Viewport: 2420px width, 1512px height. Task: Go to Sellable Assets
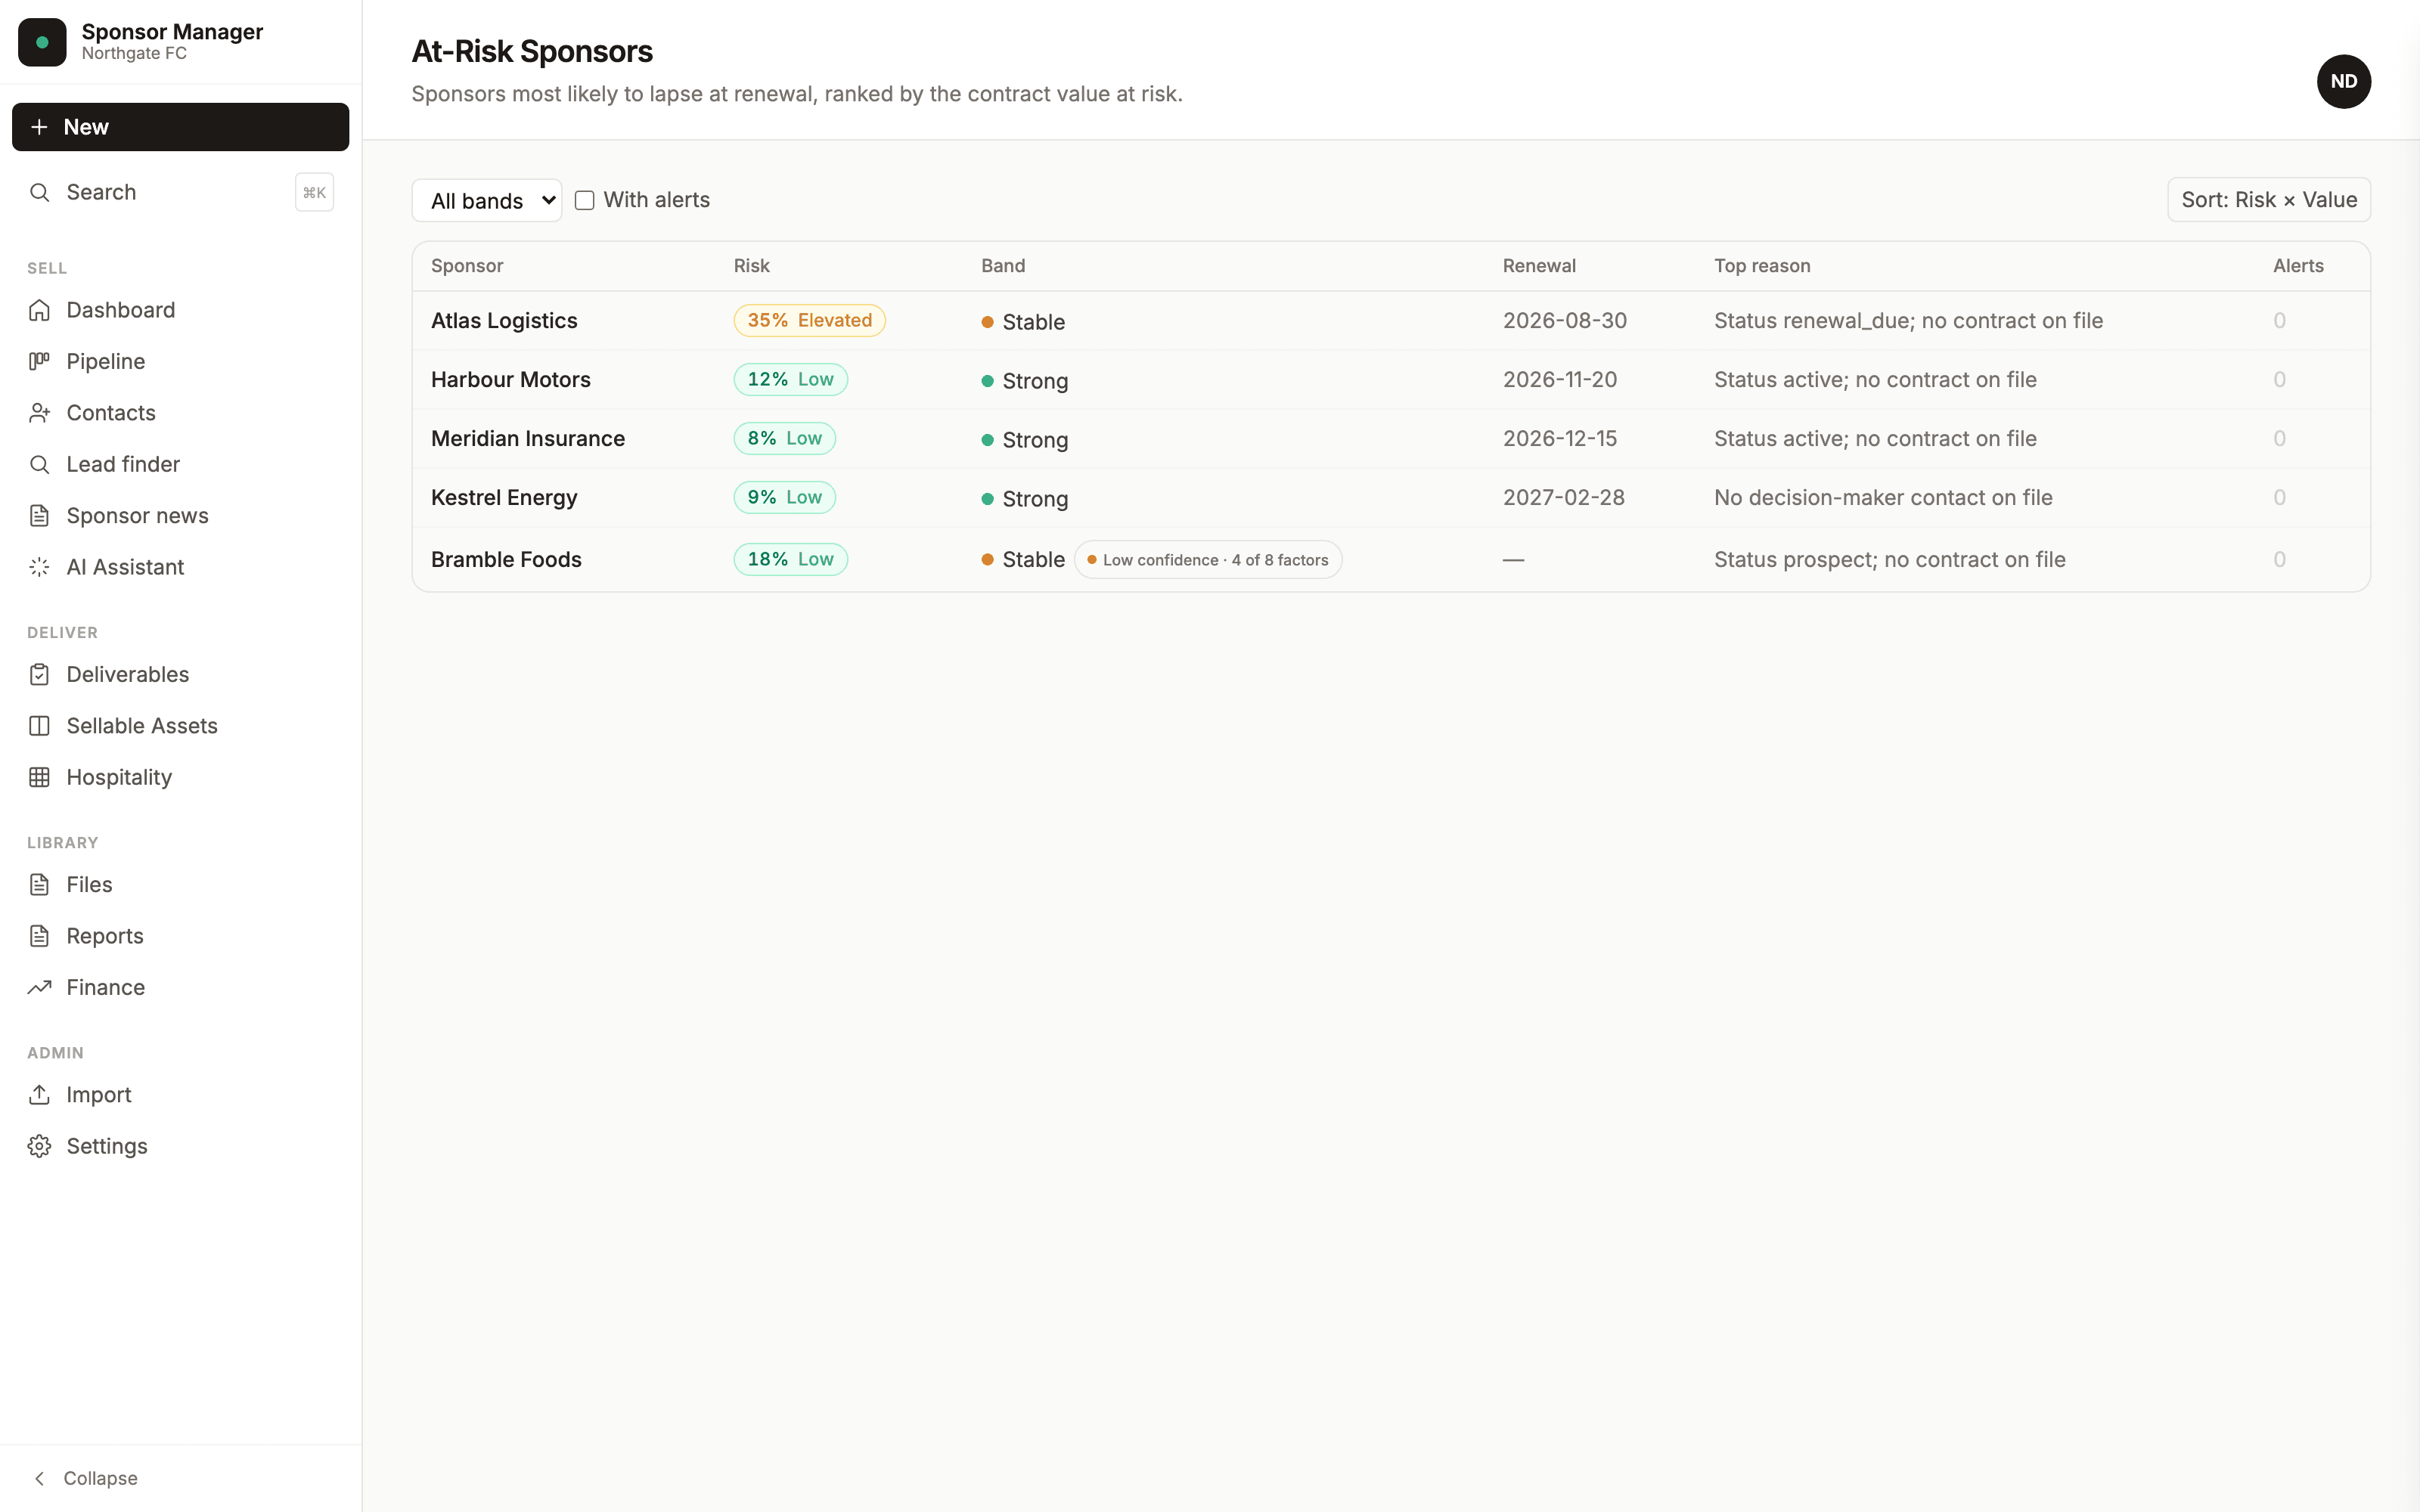click(x=181, y=726)
